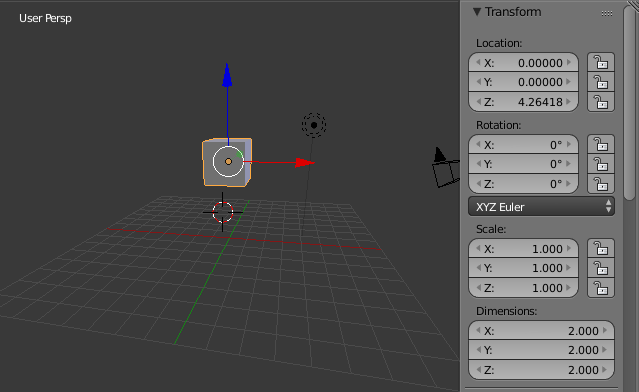Viewport: 639px width, 392px height.
Task: Click the Transform panel drag grip
Action: tap(607, 13)
